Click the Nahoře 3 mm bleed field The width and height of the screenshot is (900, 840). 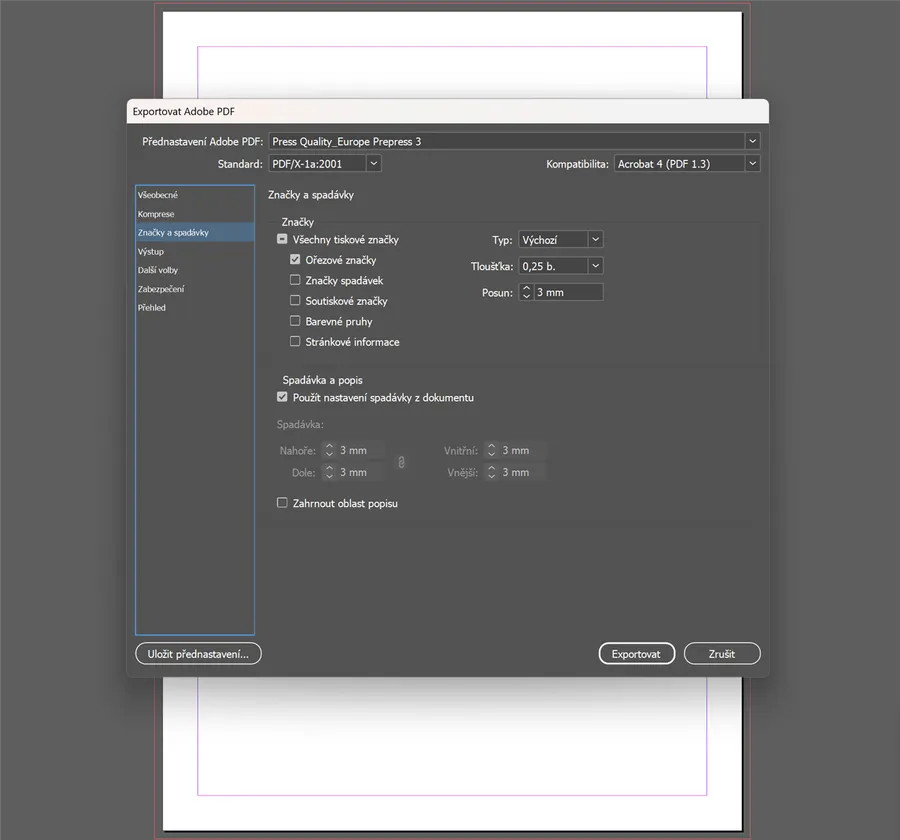click(360, 450)
